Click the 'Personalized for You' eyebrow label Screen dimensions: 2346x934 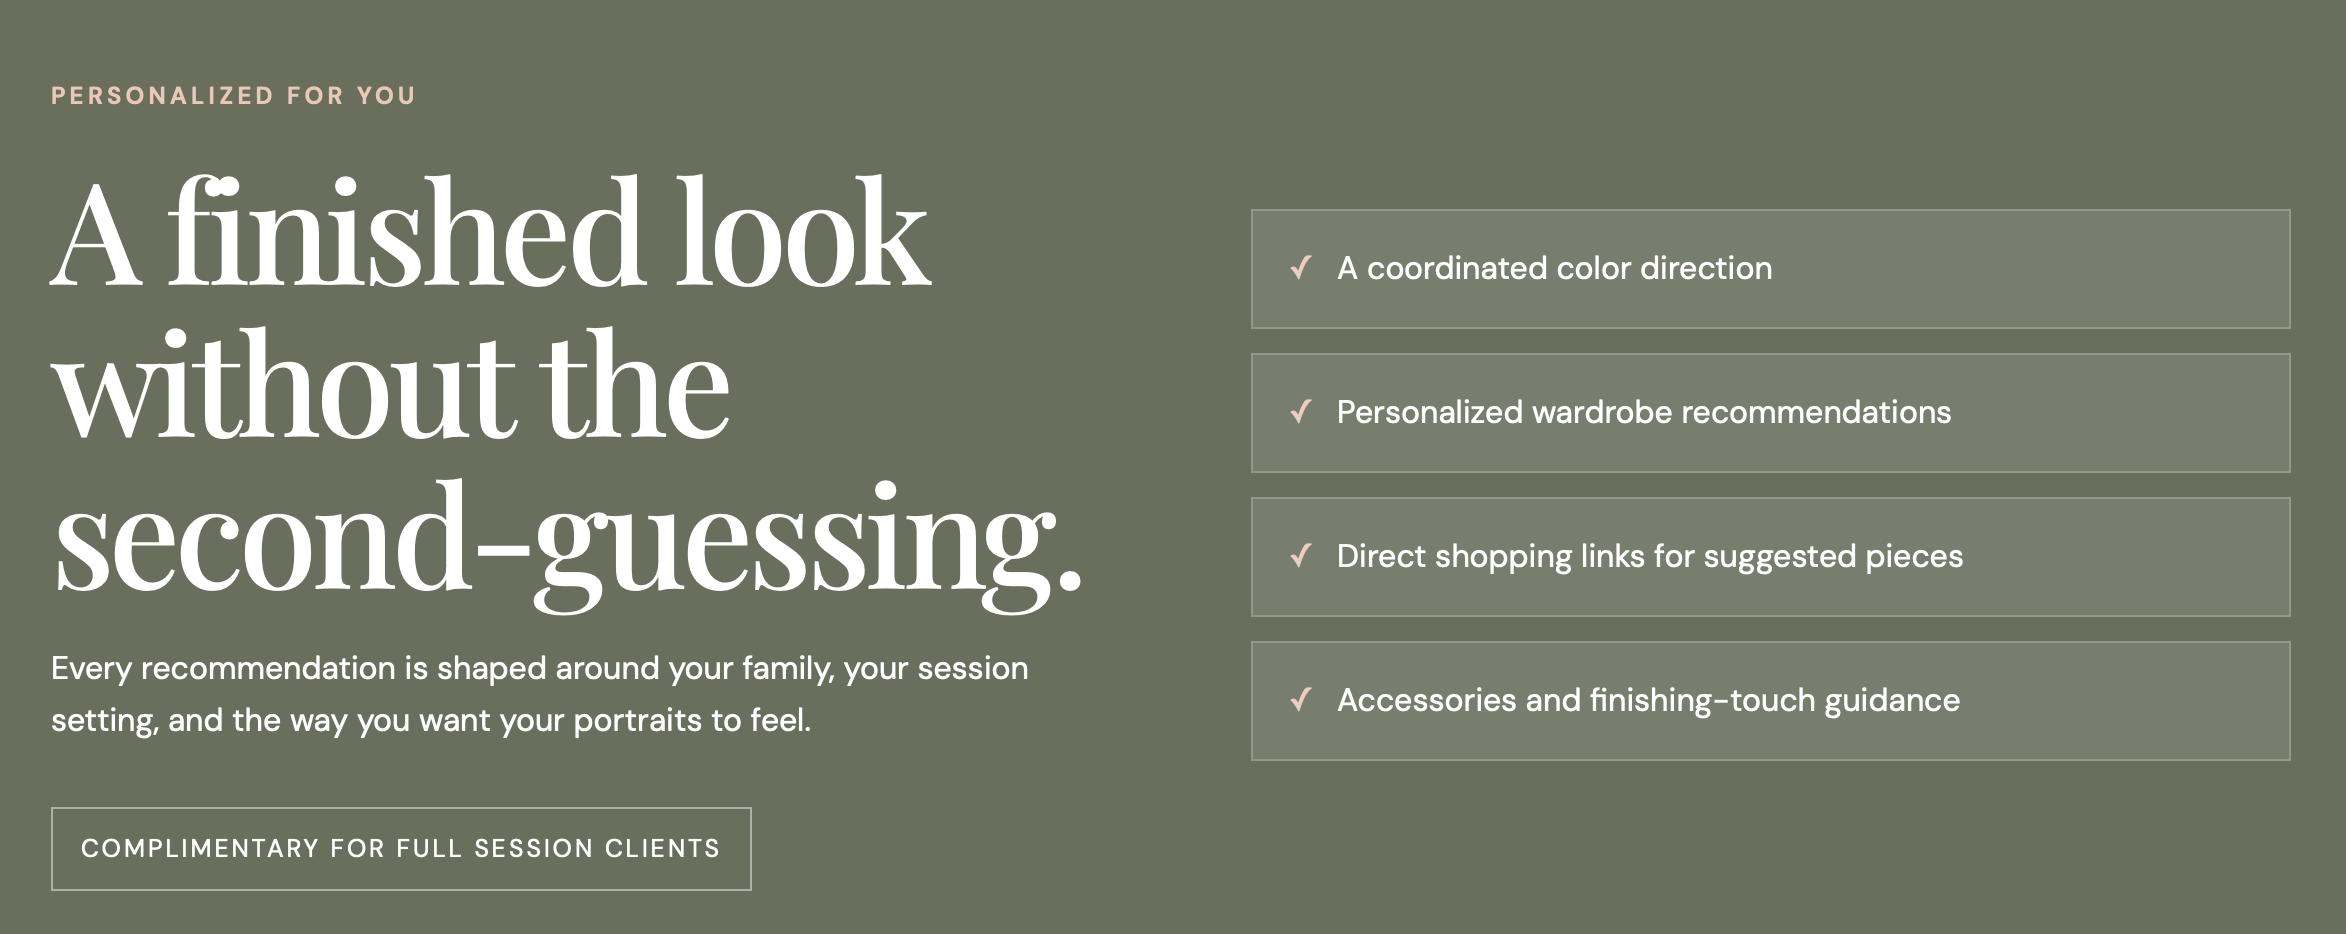click(233, 96)
